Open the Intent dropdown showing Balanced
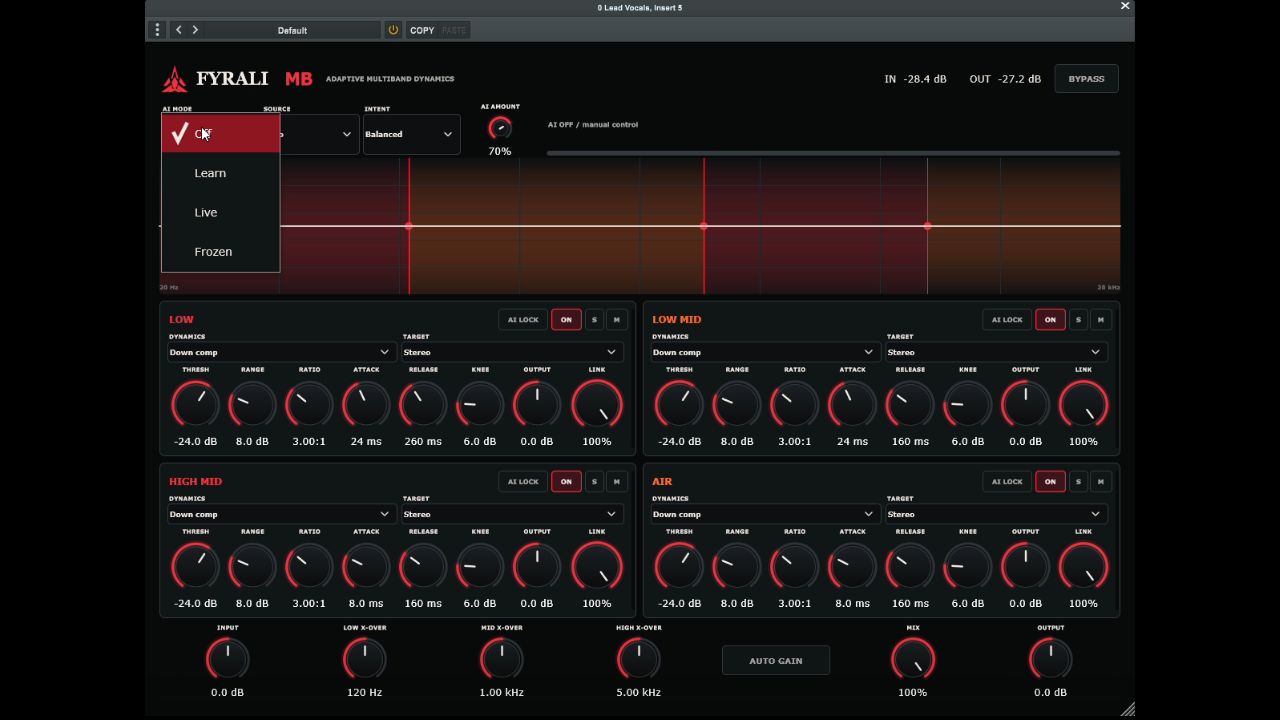Viewport: 1280px width, 720px height. 411,134
